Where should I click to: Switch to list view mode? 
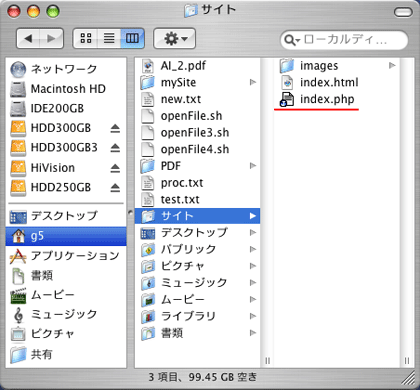point(109,39)
